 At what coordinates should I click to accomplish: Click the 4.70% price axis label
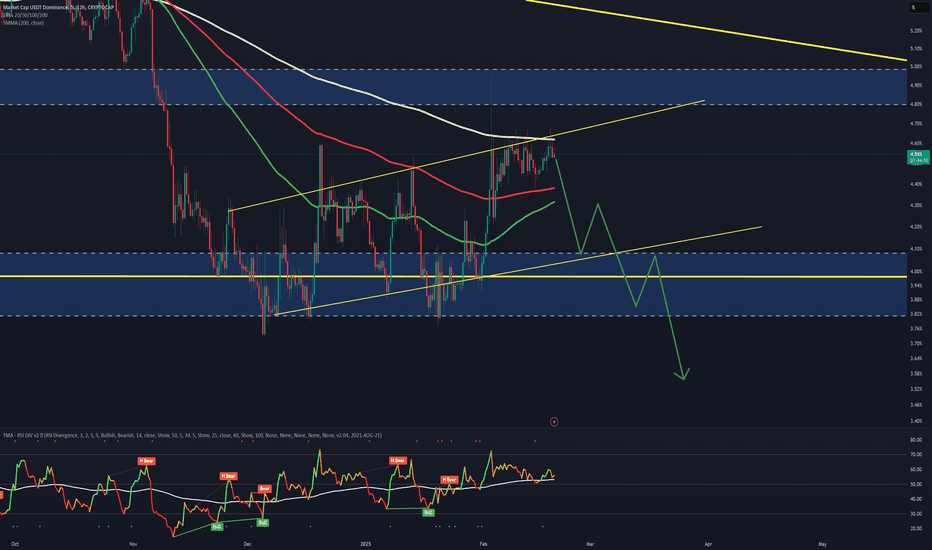point(916,124)
